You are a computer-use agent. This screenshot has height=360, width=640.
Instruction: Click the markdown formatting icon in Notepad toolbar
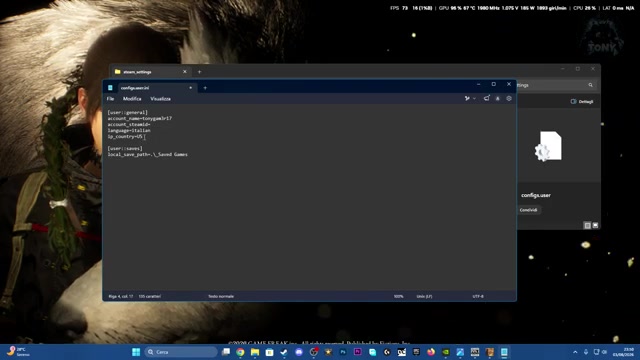[x=487, y=98]
